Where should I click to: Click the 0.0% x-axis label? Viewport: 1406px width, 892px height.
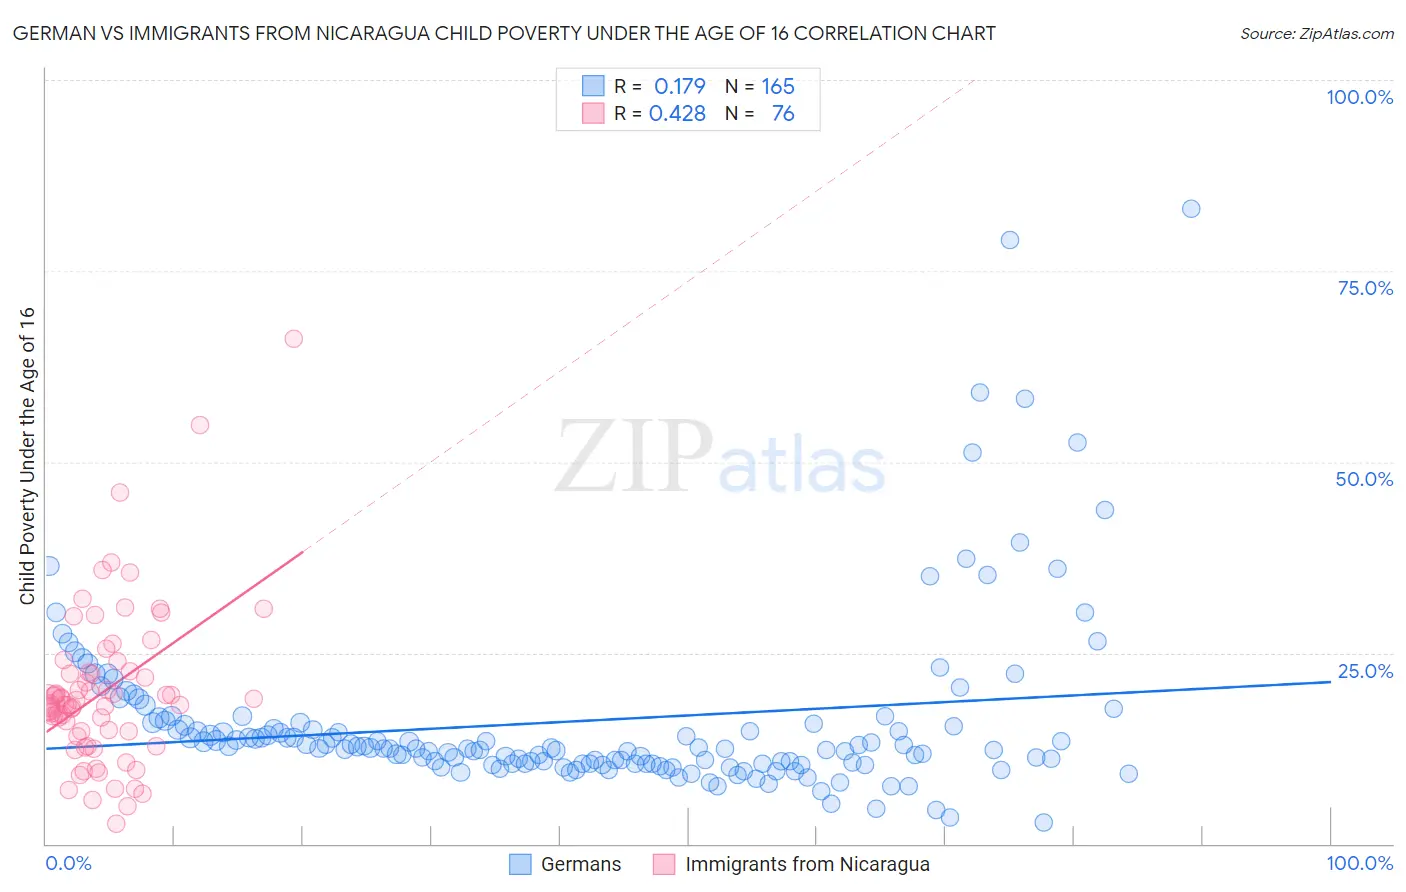point(68,863)
